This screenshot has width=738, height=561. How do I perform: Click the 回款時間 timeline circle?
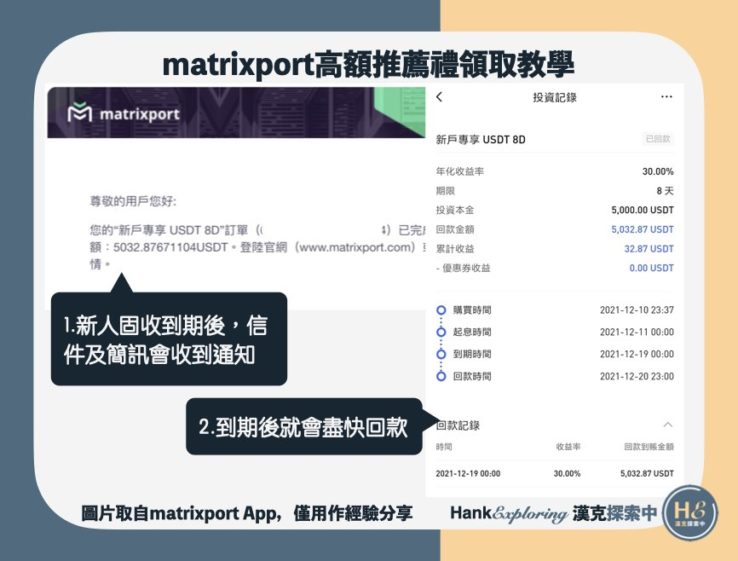pyautogui.click(x=441, y=376)
